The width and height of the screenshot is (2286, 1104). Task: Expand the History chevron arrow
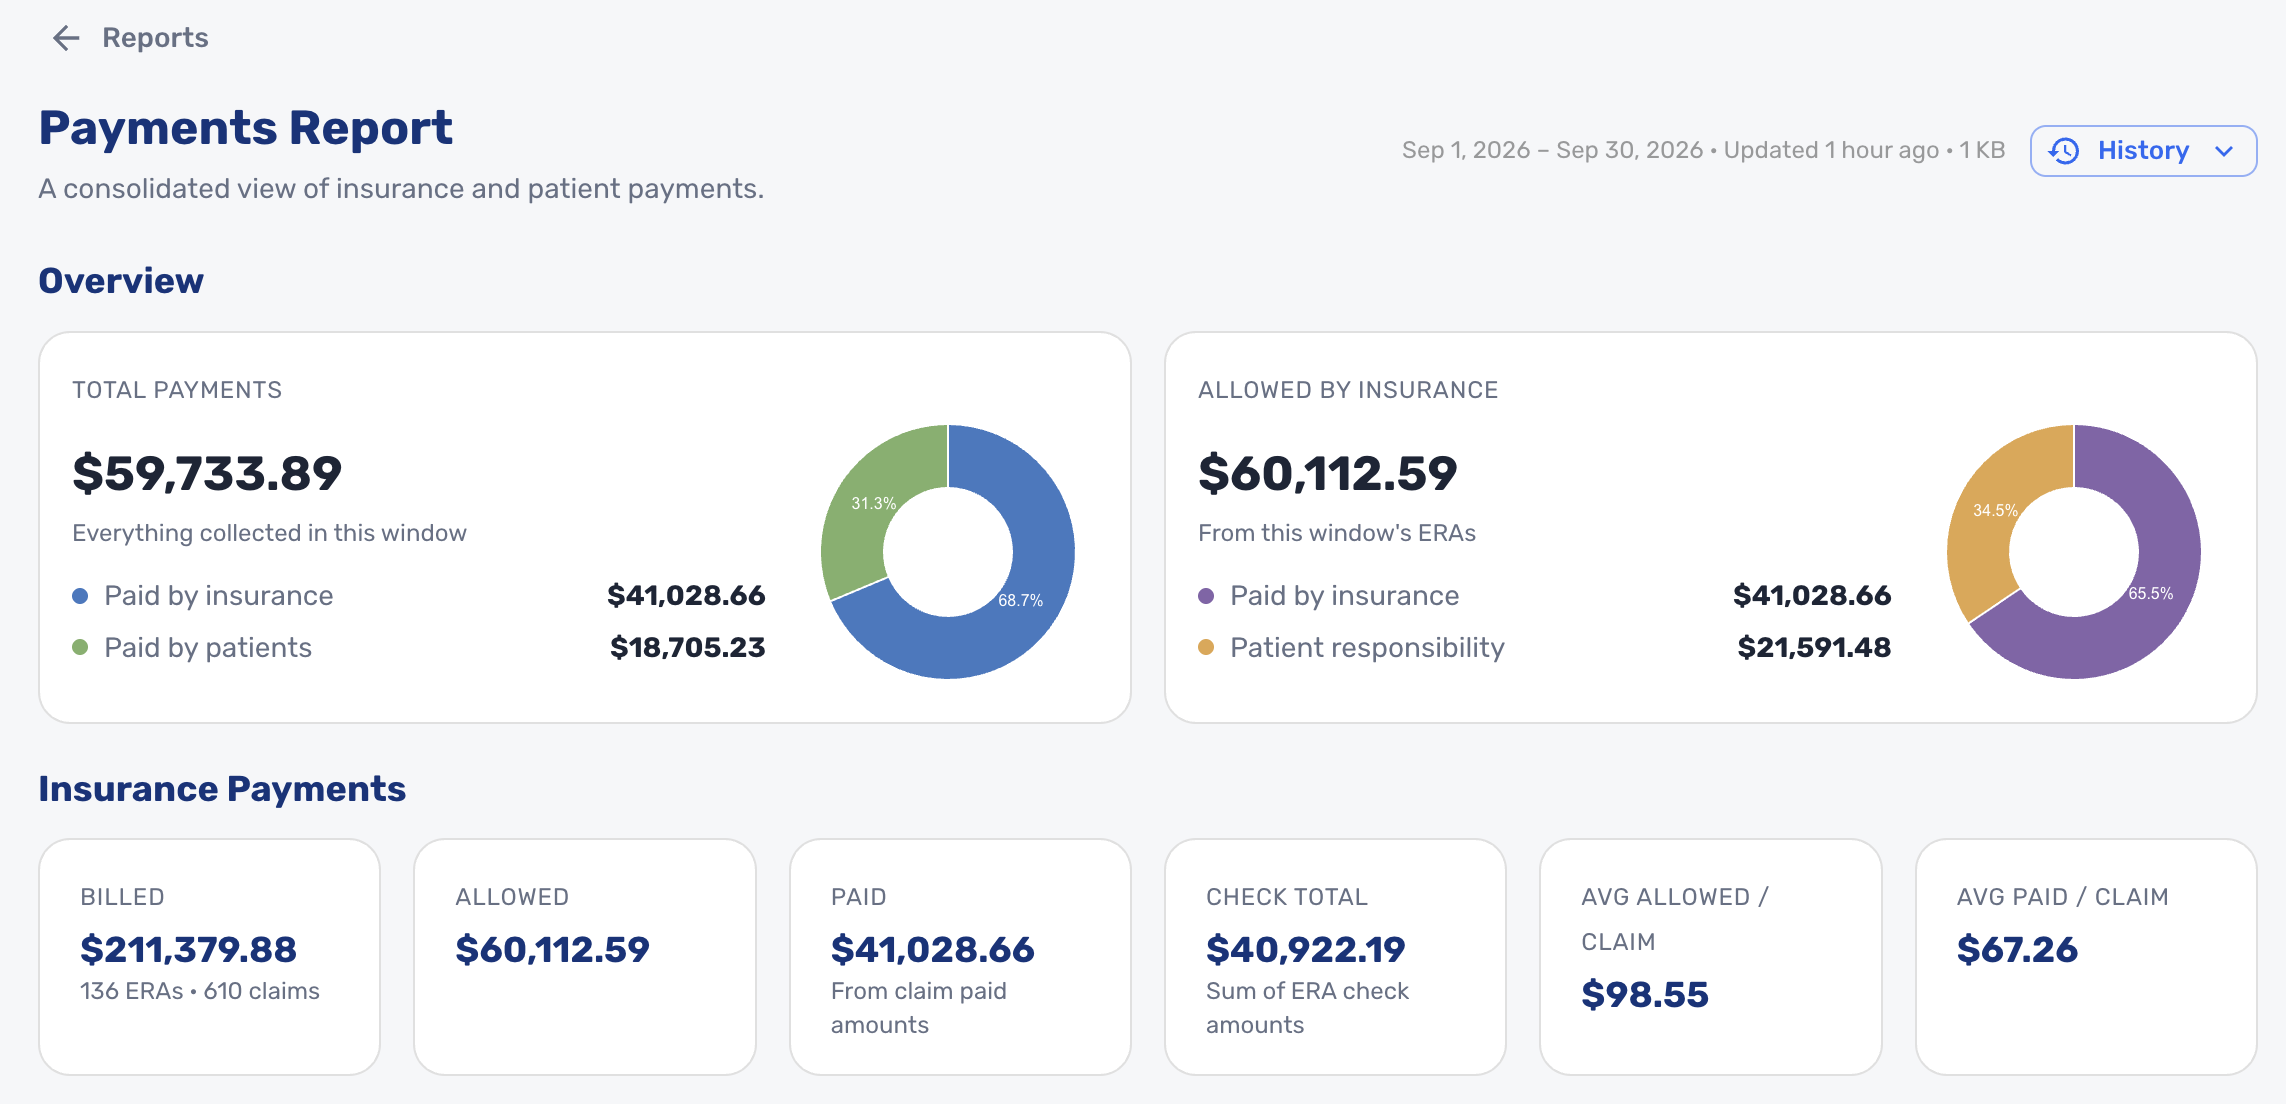tap(2224, 151)
